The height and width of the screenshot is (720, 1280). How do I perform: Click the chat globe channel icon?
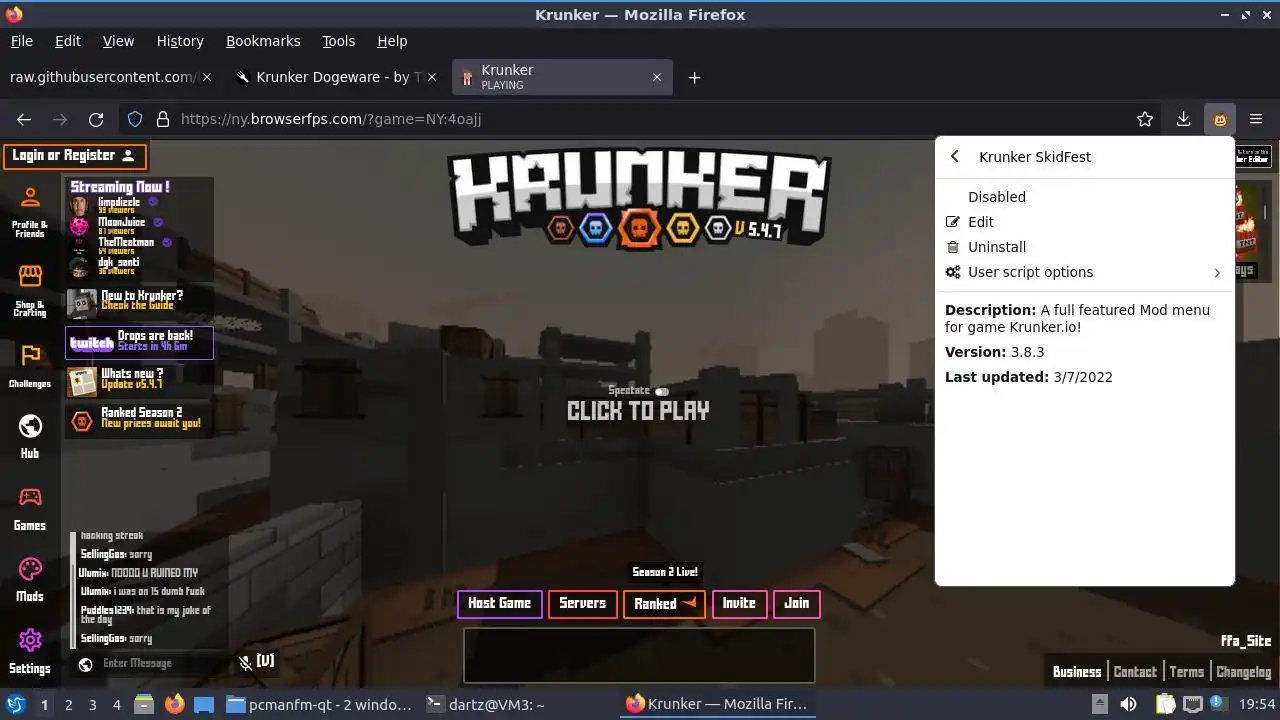tap(86, 663)
